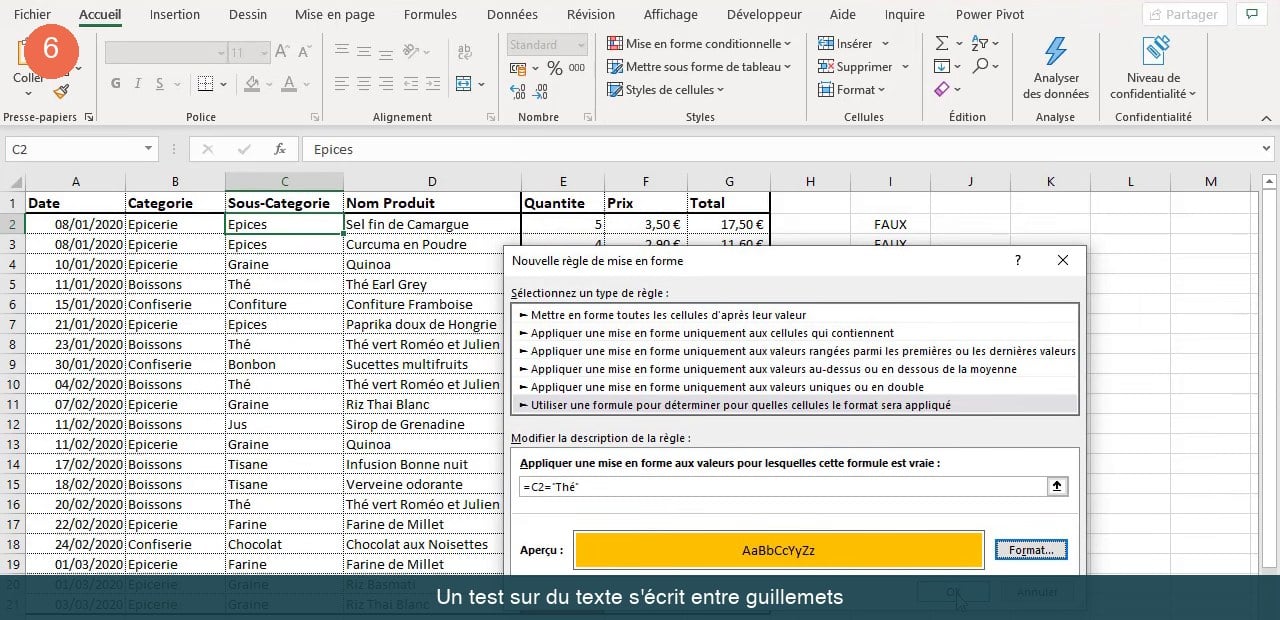Click the Wrap text icon
The height and width of the screenshot is (620, 1280).
[x=464, y=52]
